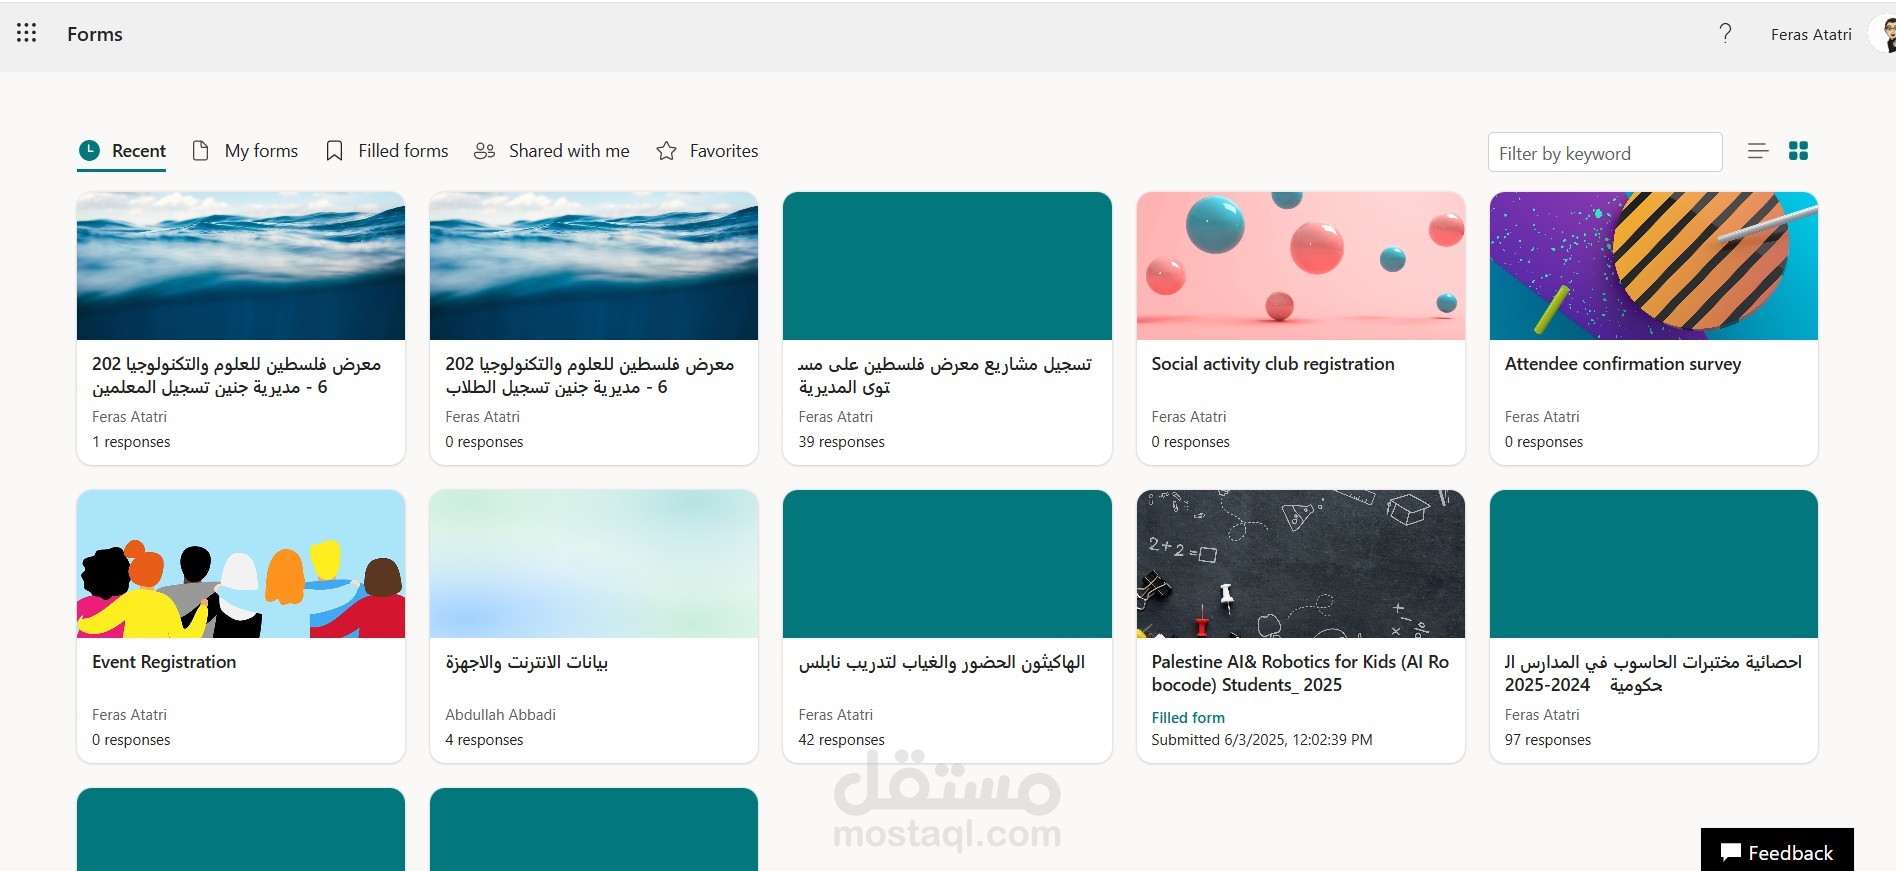Open the teal form with 39 responses

tap(947, 328)
